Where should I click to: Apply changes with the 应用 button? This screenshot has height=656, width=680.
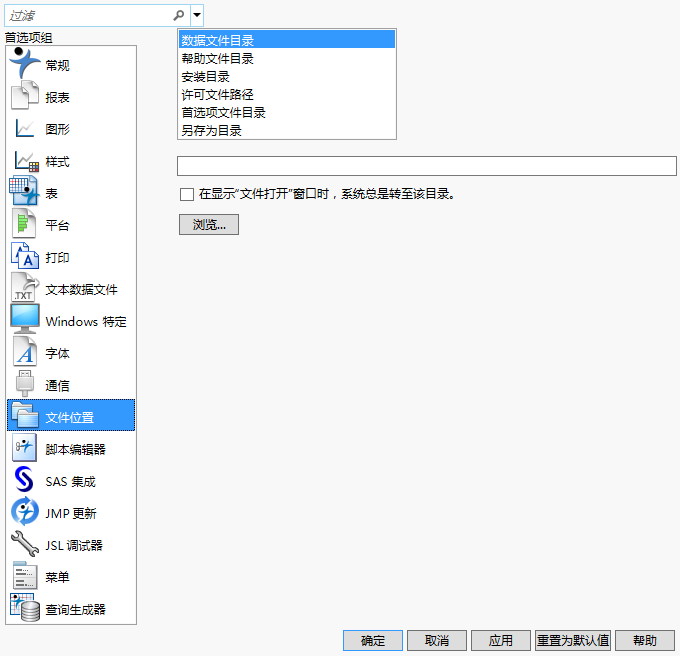pyautogui.click(x=501, y=640)
